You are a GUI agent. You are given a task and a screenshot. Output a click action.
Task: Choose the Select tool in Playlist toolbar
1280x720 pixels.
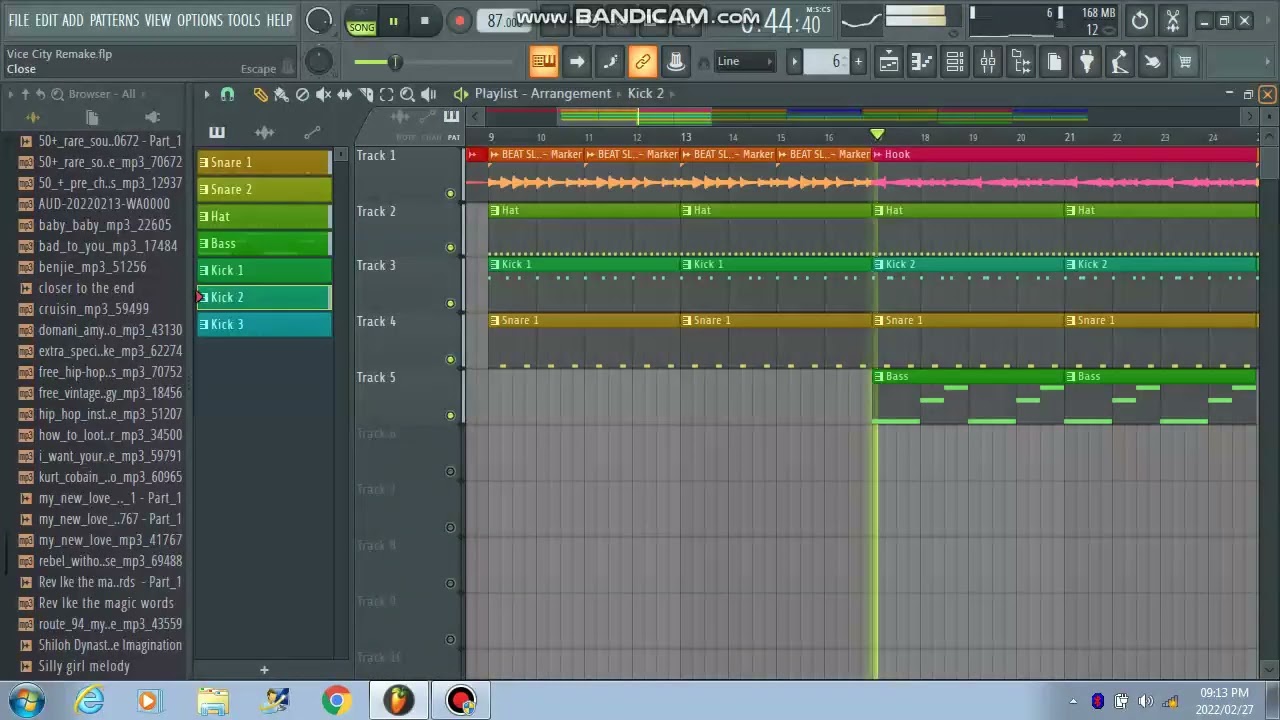click(386, 94)
